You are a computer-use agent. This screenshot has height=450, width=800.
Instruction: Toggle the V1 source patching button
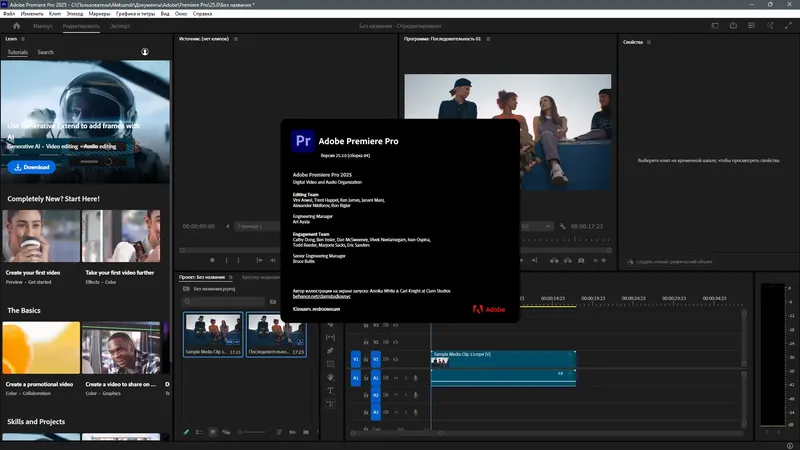pos(356,358)
